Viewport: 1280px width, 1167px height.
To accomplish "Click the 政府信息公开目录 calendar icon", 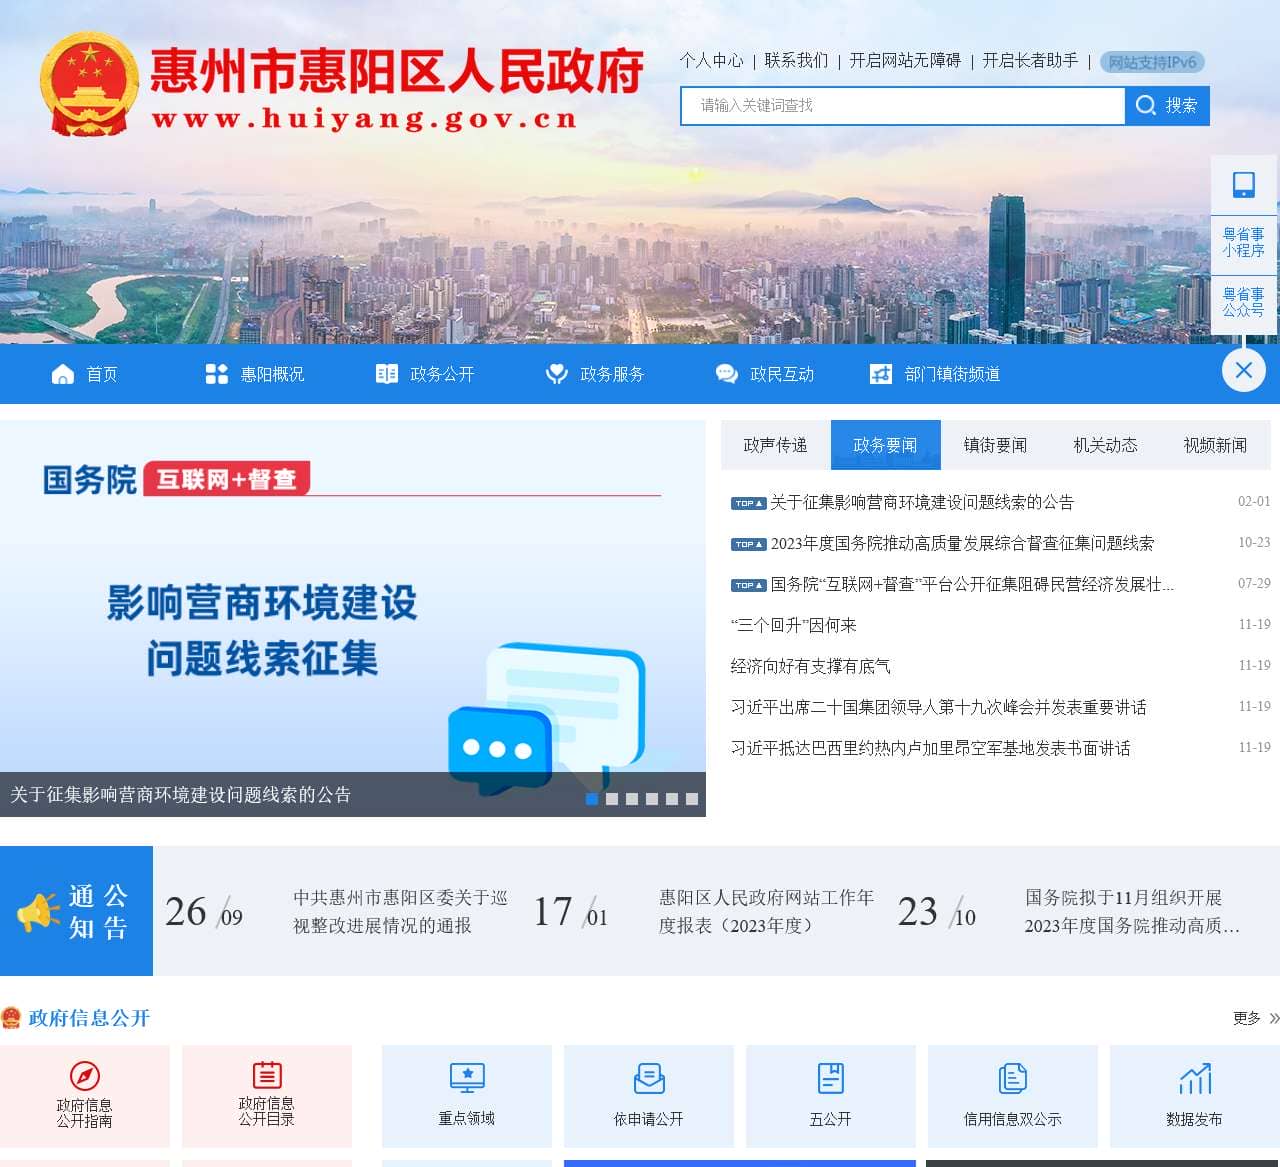I will coord(267,1078).
